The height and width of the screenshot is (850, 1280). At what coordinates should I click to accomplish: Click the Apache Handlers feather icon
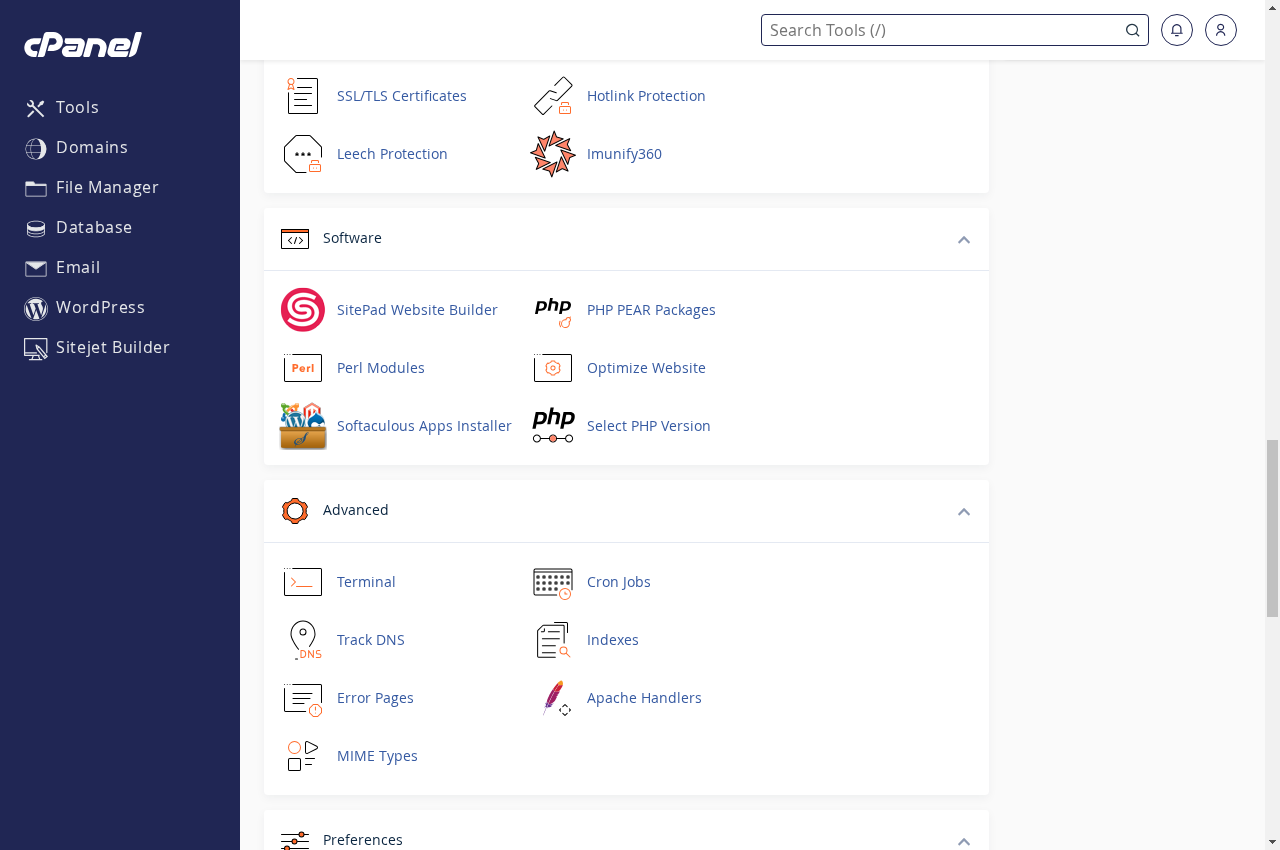(556, 698)
